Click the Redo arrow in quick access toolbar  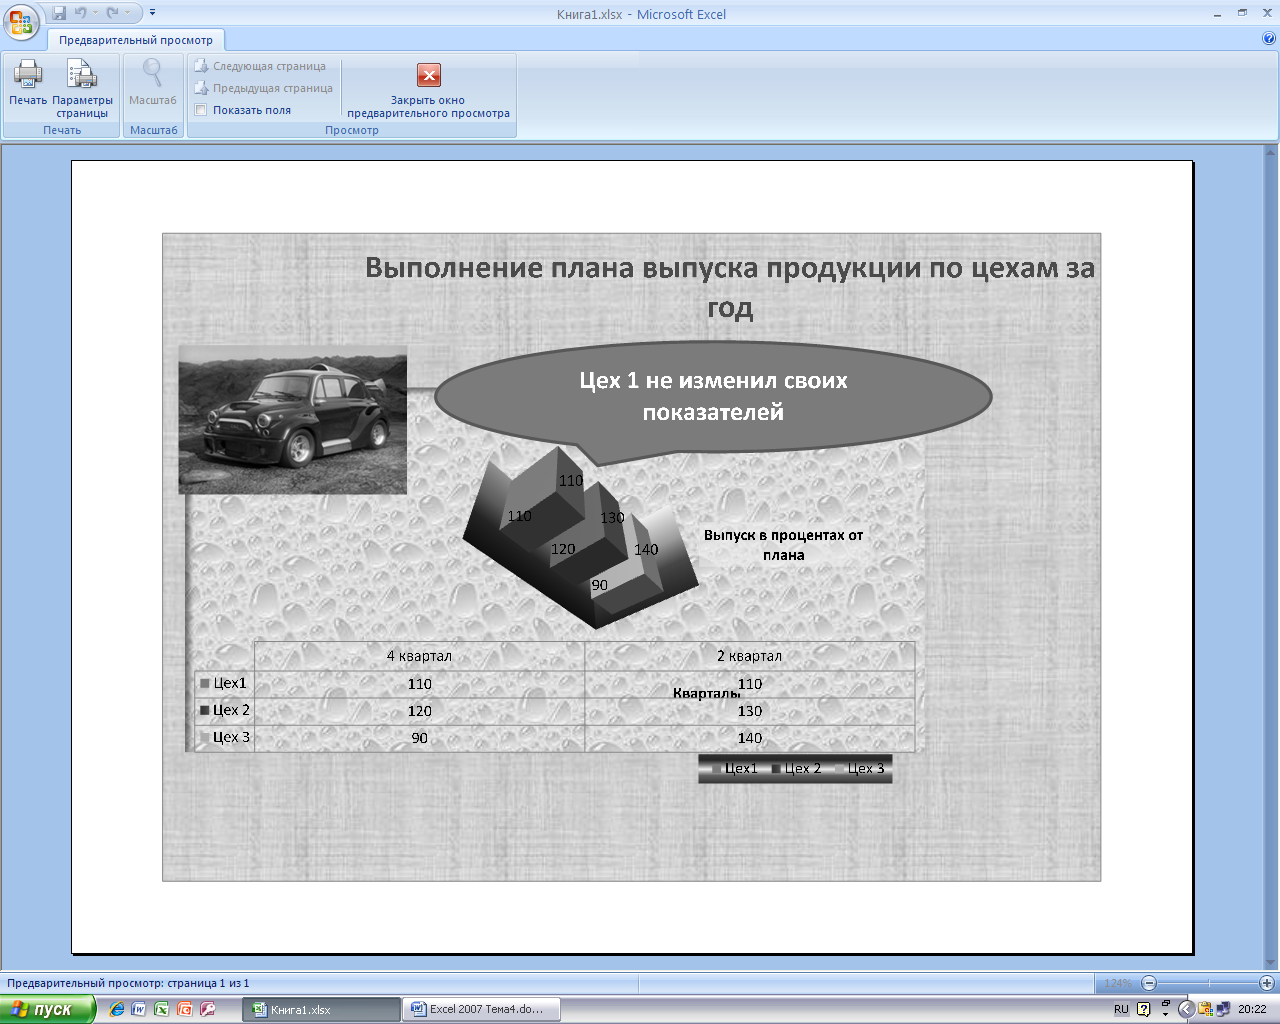point(113,13)
